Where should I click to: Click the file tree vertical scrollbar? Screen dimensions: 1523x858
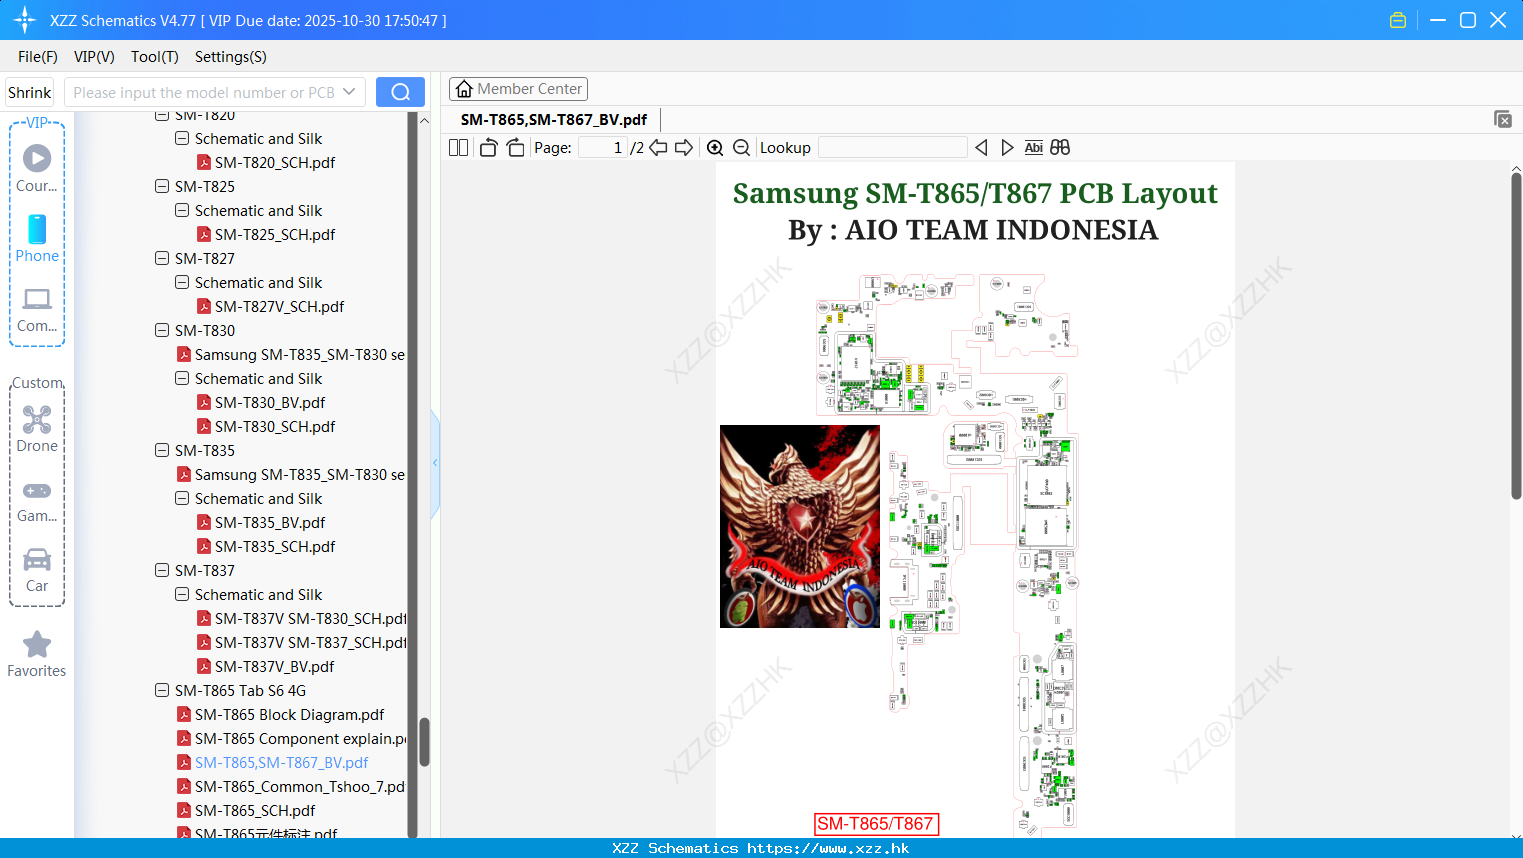click(424, 742)
